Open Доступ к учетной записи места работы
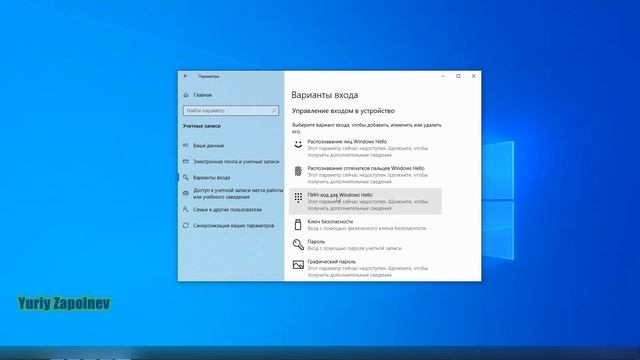This screenshot has height=360, width=640. click(238, 193)
